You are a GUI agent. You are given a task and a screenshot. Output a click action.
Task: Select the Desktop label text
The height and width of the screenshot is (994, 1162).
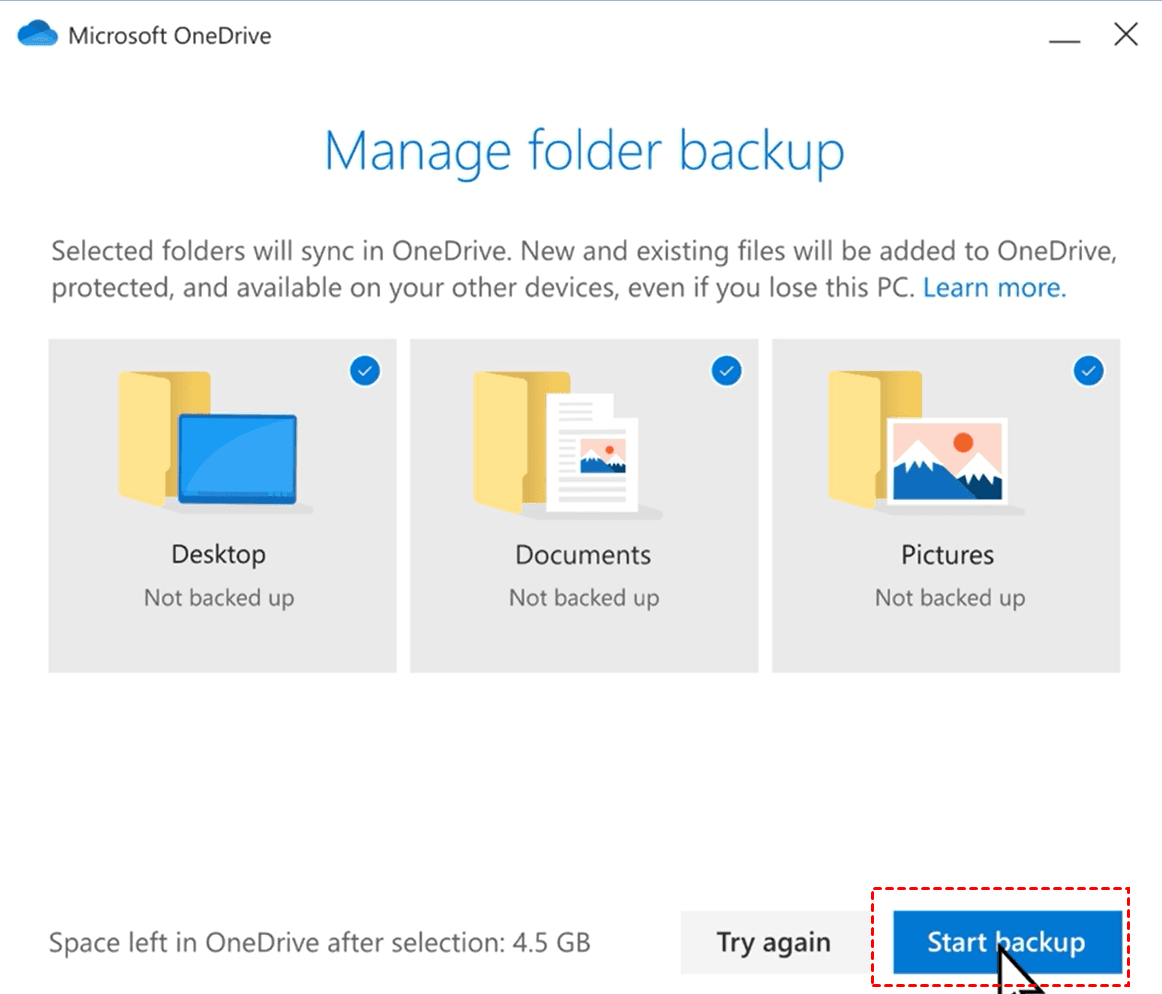[219, 554]
